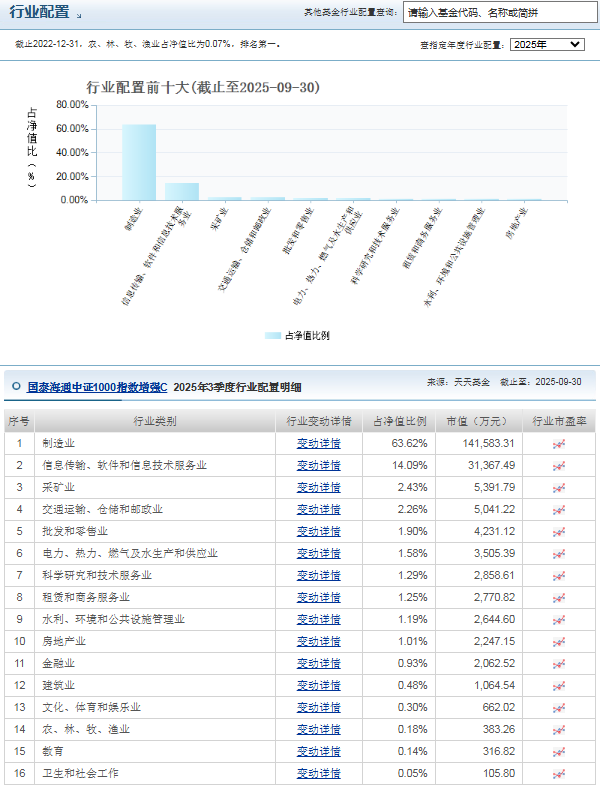Click the 制造业 bar in the chart
600x788 pixels.
(139, 162)
